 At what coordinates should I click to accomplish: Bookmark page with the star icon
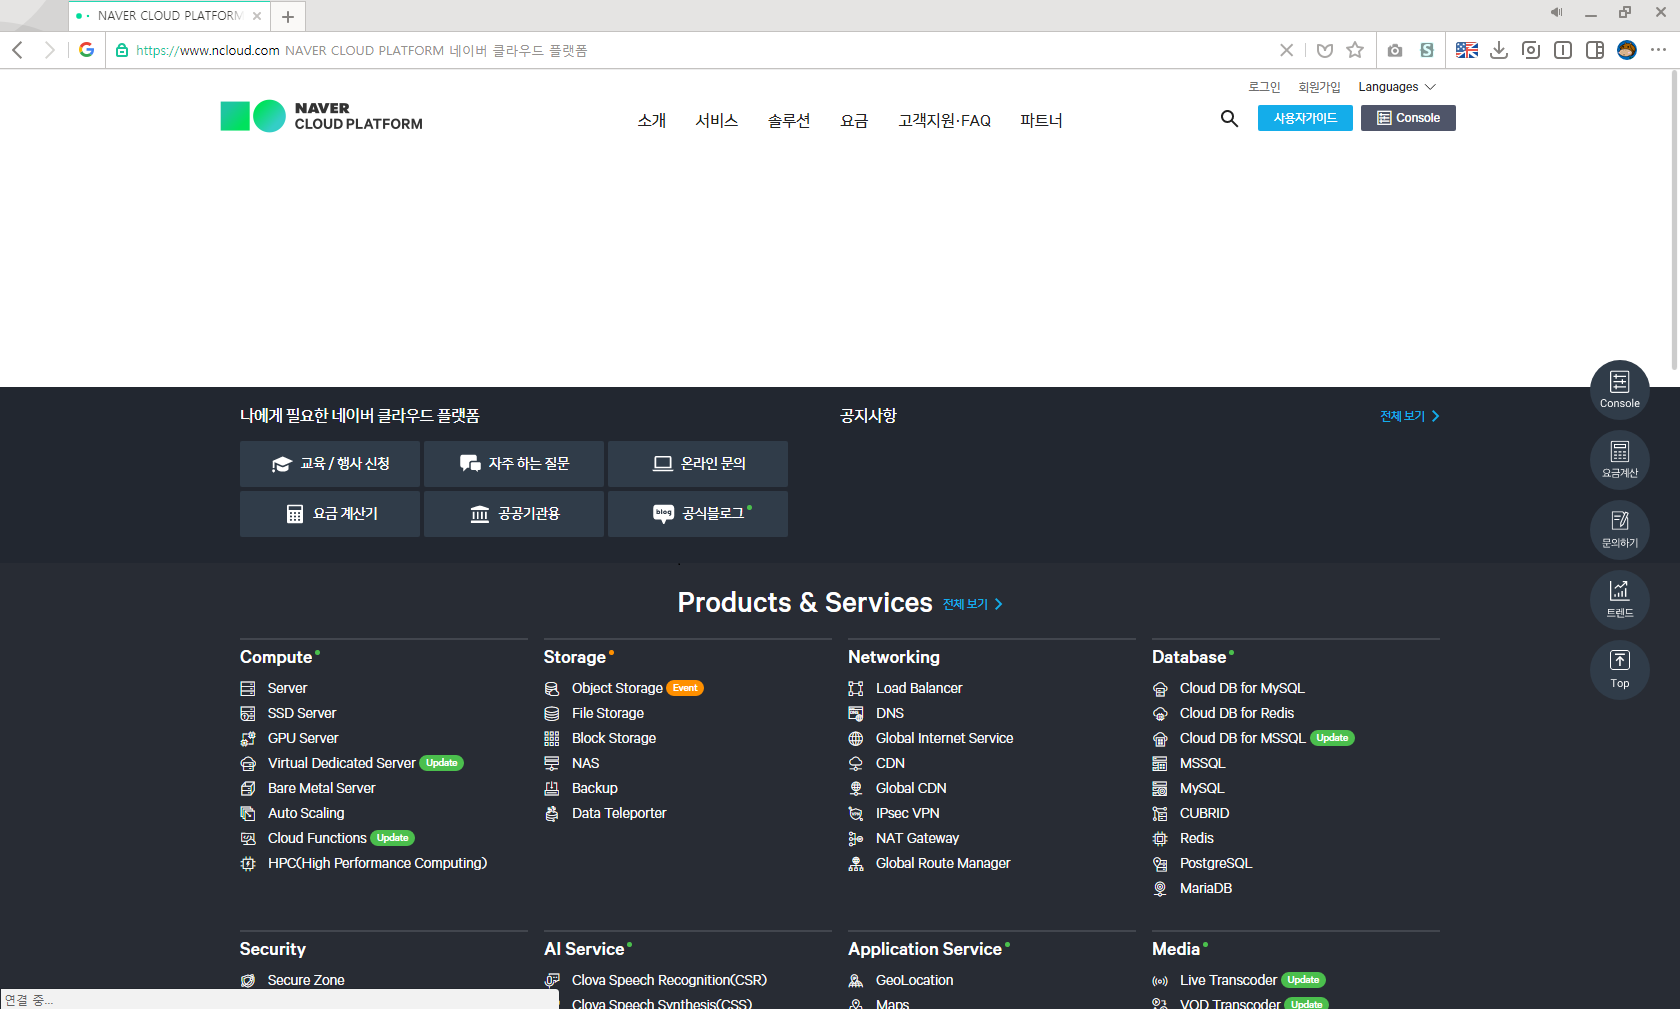[1355, 50]
